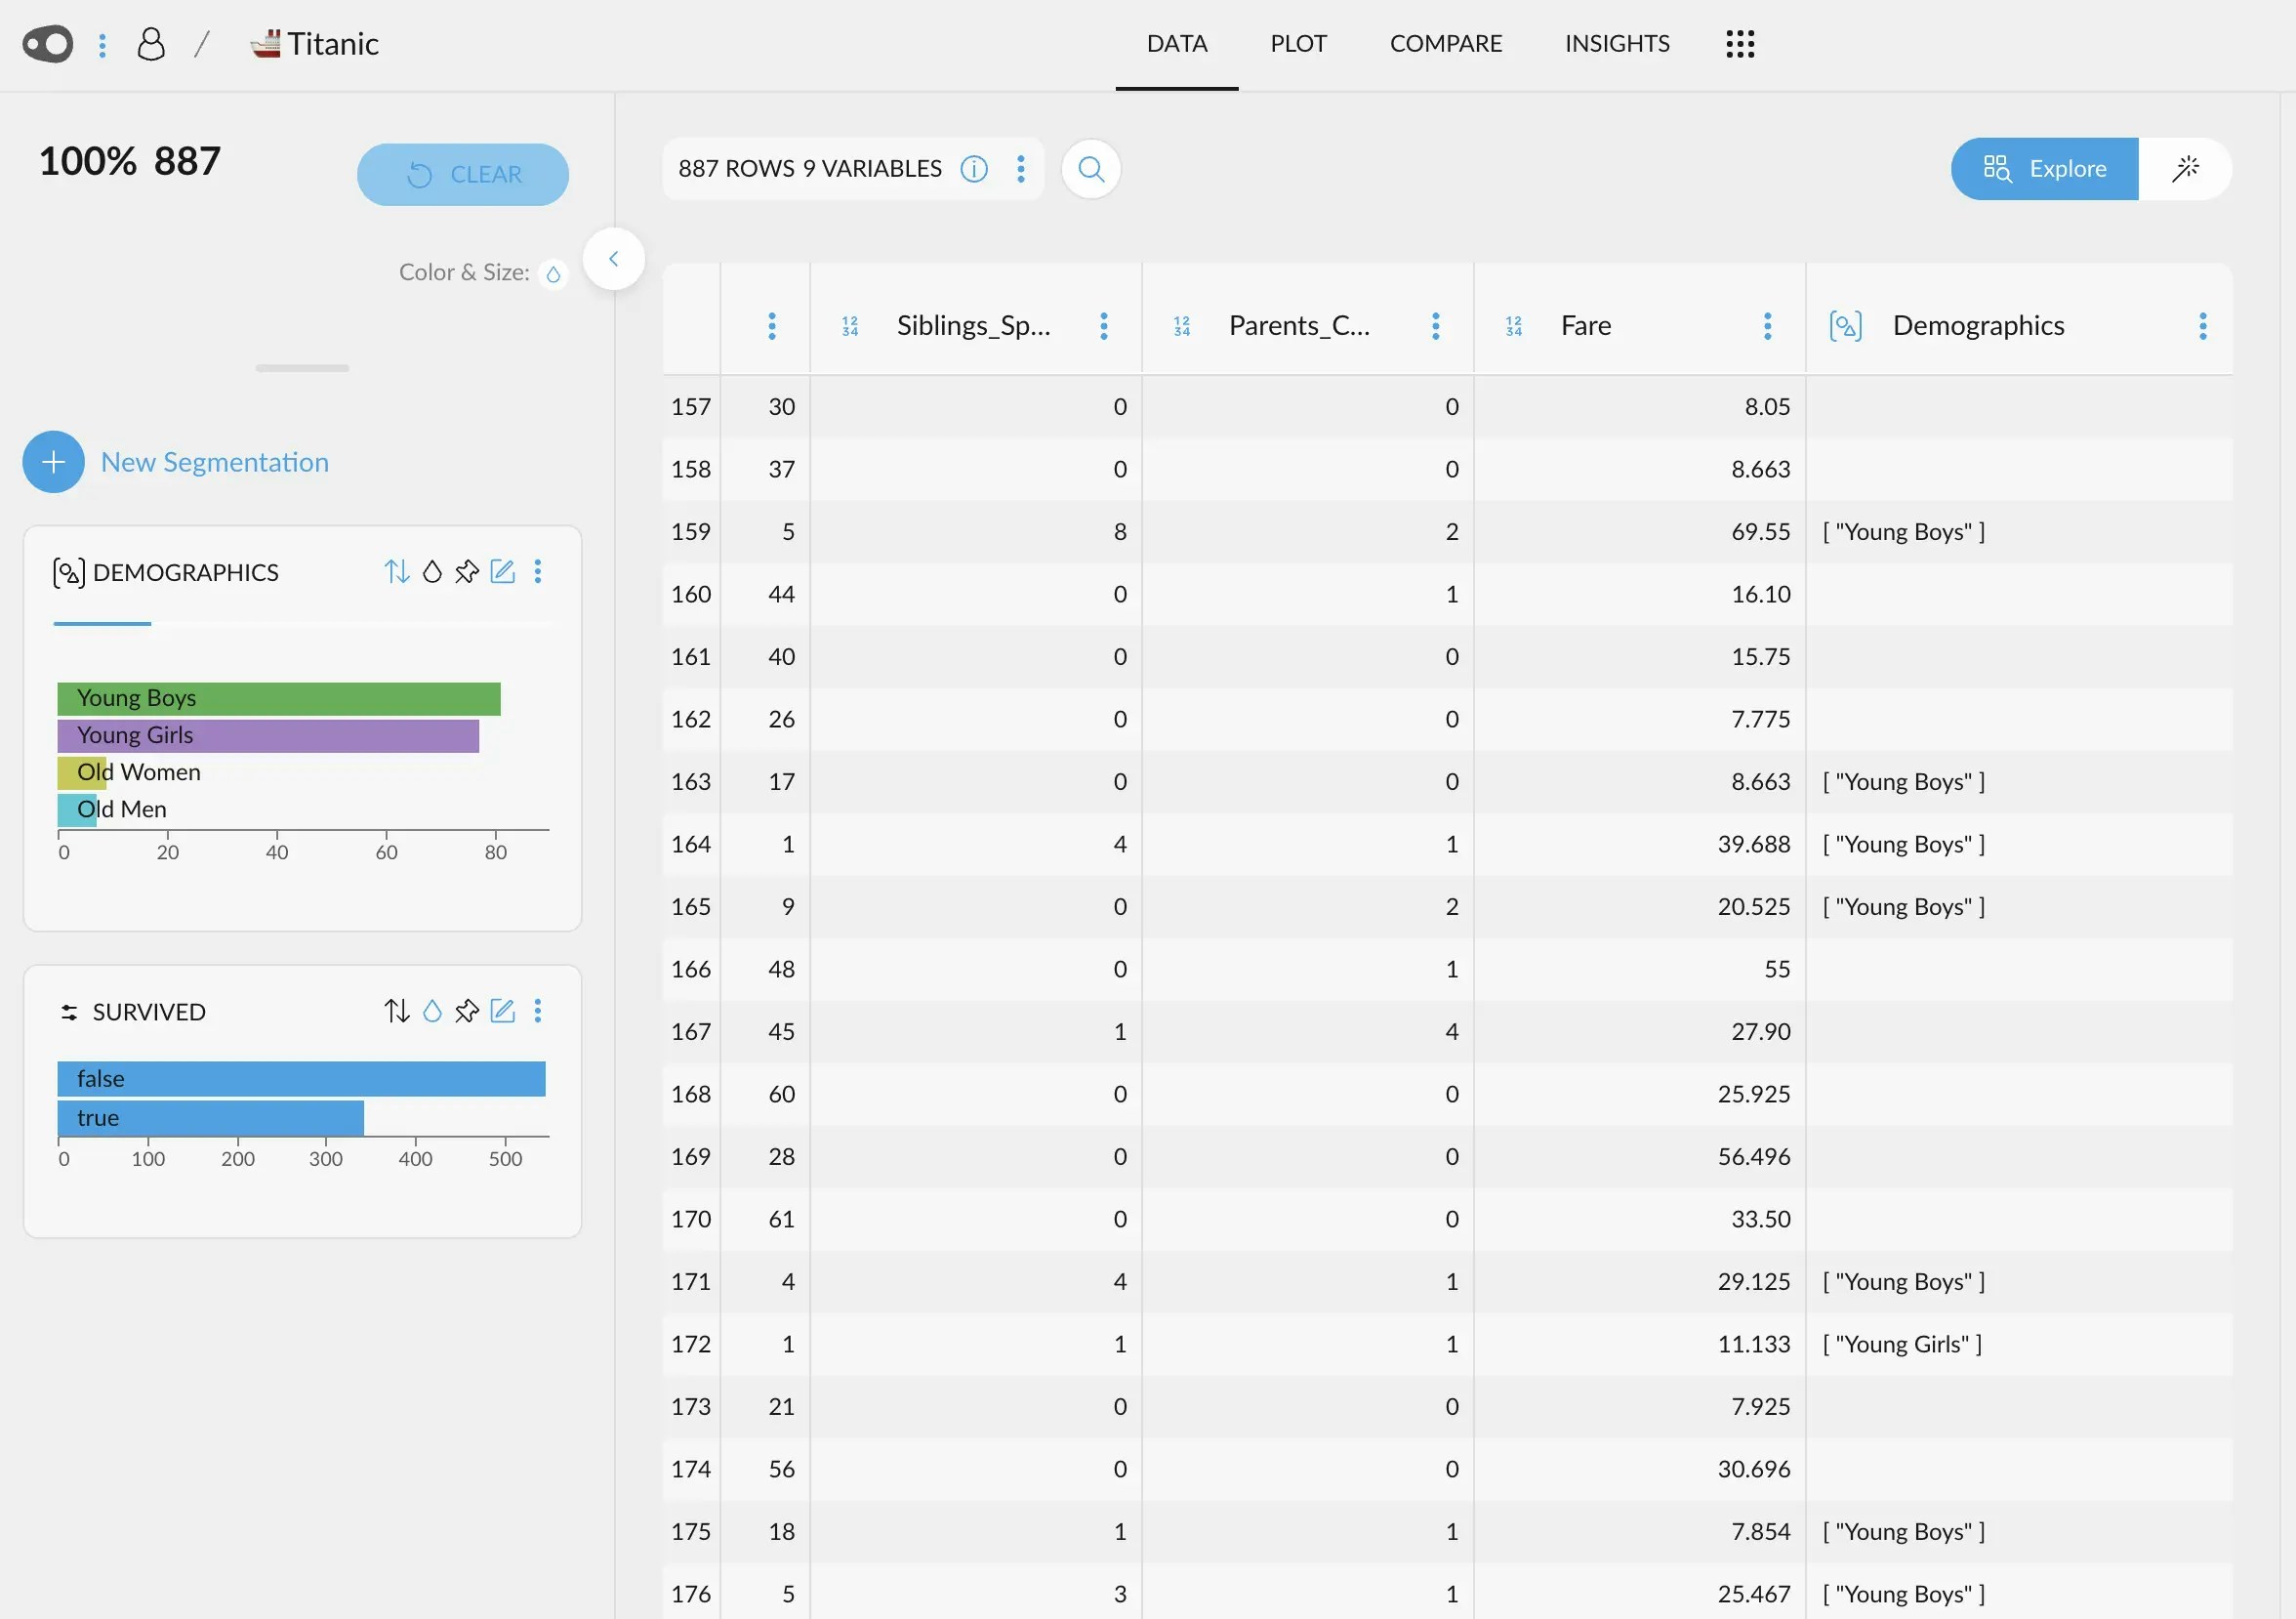Collapse the segmentation sidebar with the chevron
Image resolution: width=2296 pixels, height=1619 pixels.
614,258
